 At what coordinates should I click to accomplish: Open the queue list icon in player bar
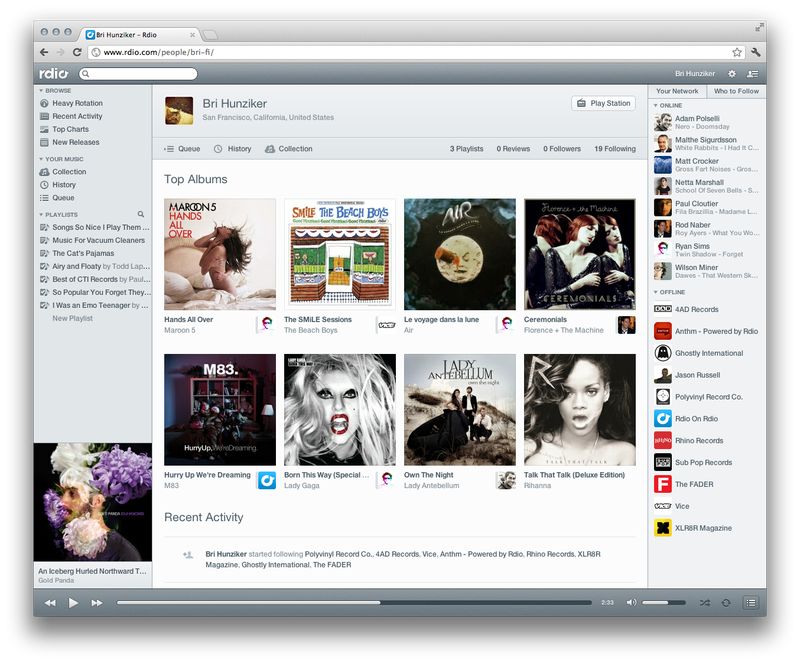coord(751,603)
